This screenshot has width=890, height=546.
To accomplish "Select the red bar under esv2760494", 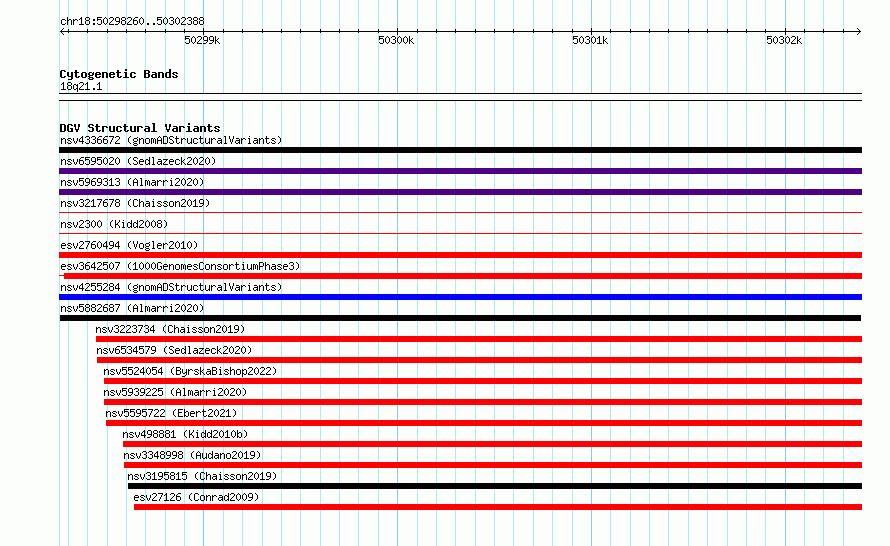I will coord(460,255).
